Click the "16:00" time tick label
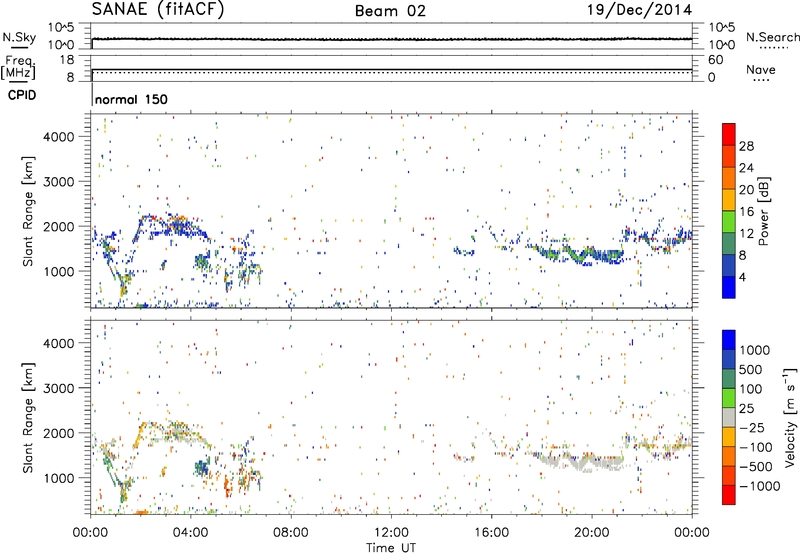800x554 pixels. click(x=491, y=533)
